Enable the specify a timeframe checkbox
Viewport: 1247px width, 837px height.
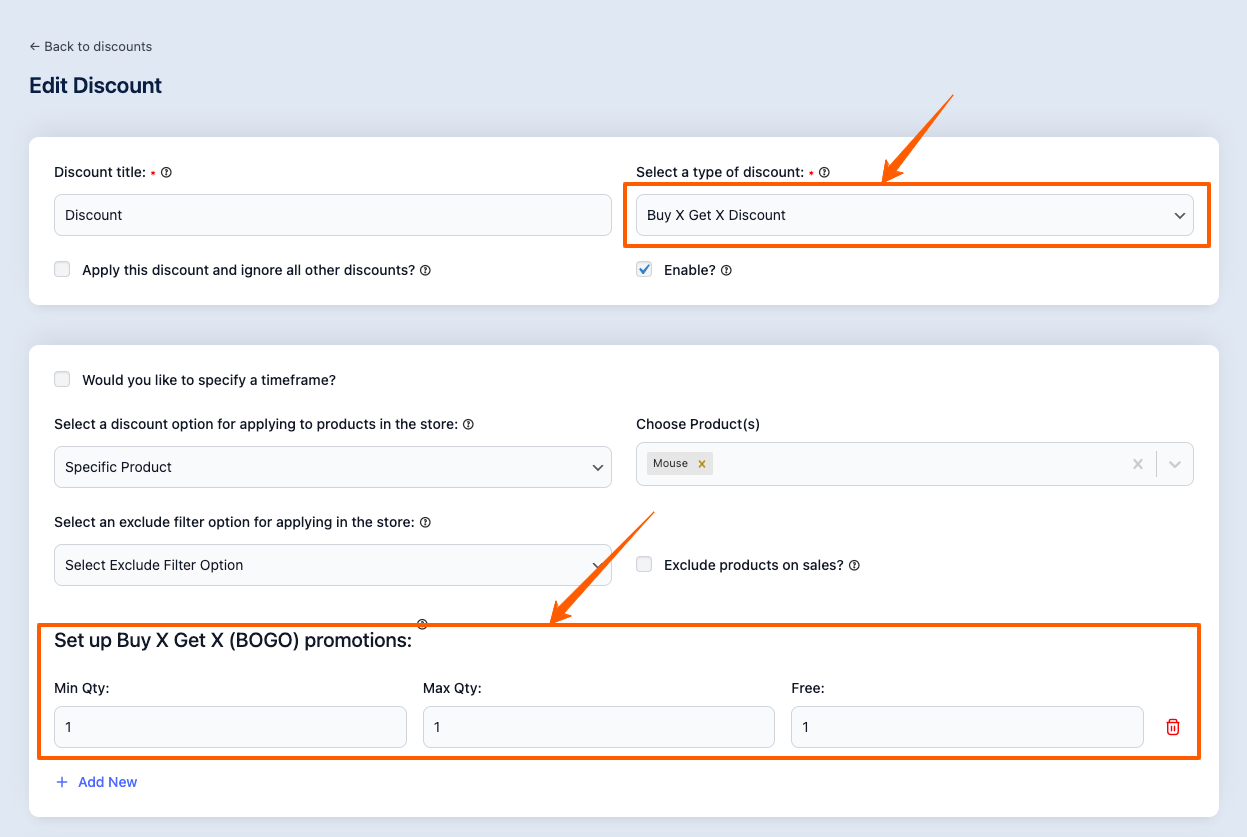[62, 379]
